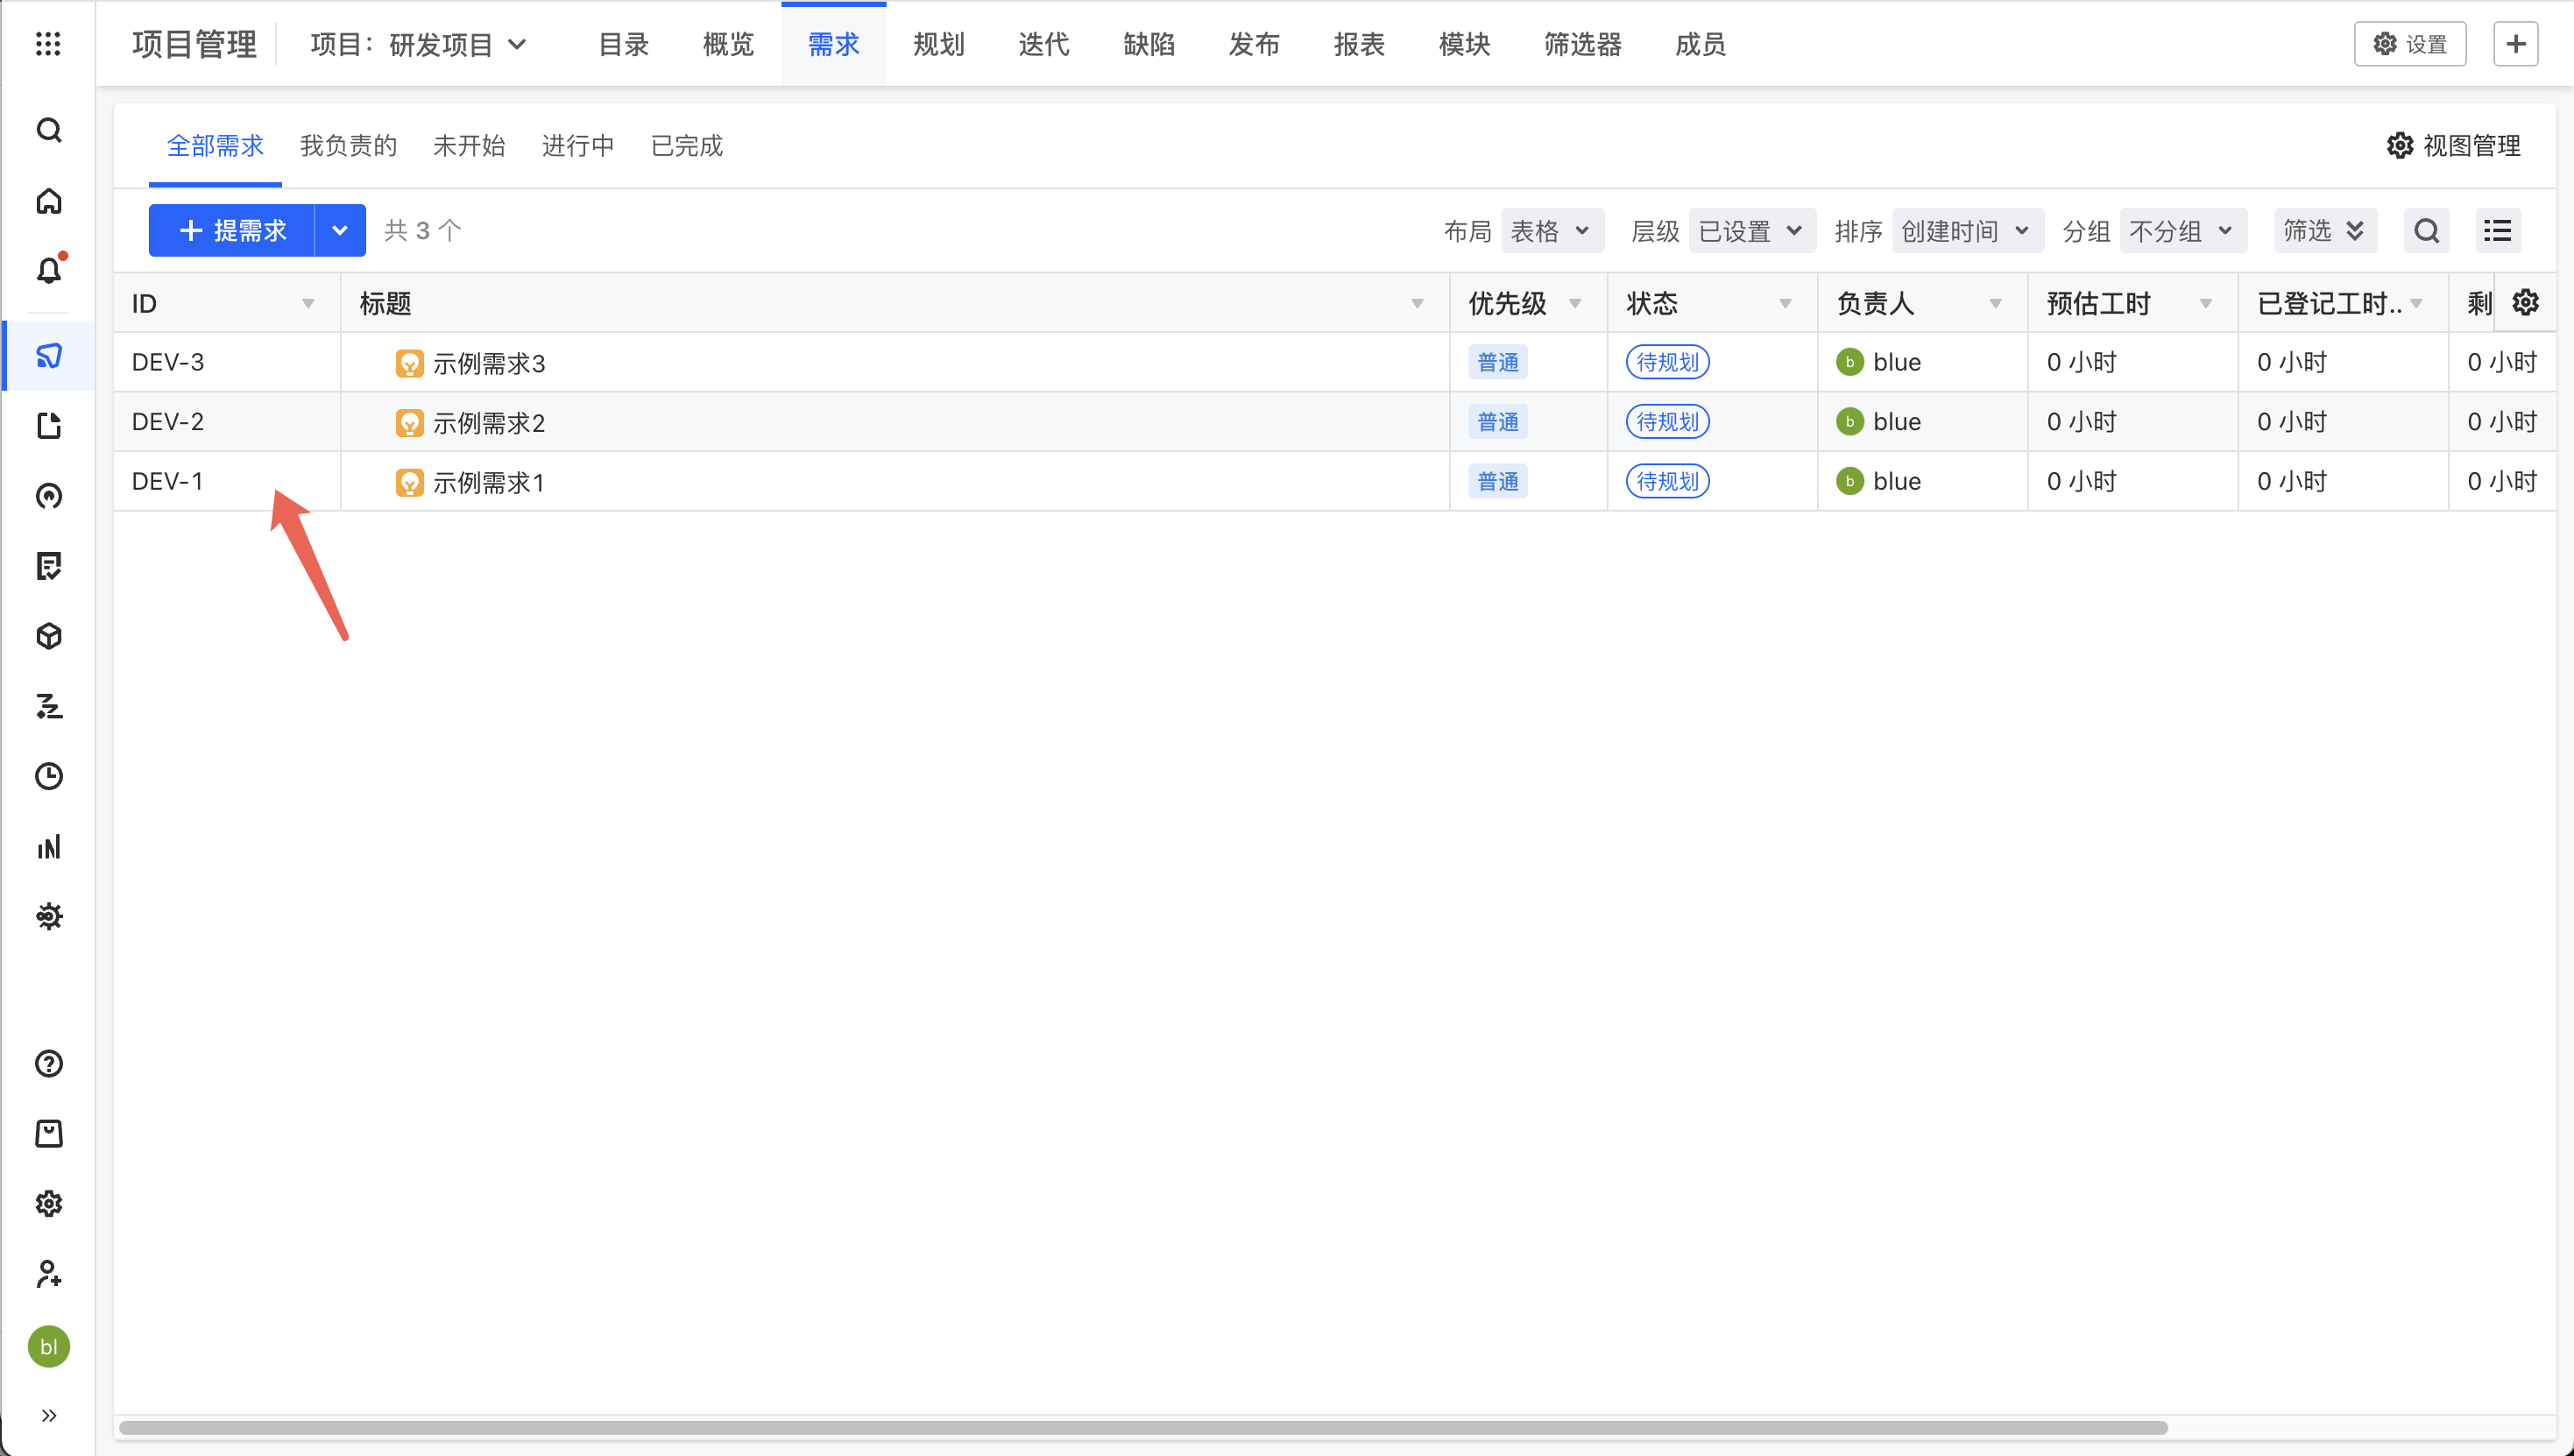
Task: Open the 布局 表格 layout dropdown
Action: pos(1552,231)
